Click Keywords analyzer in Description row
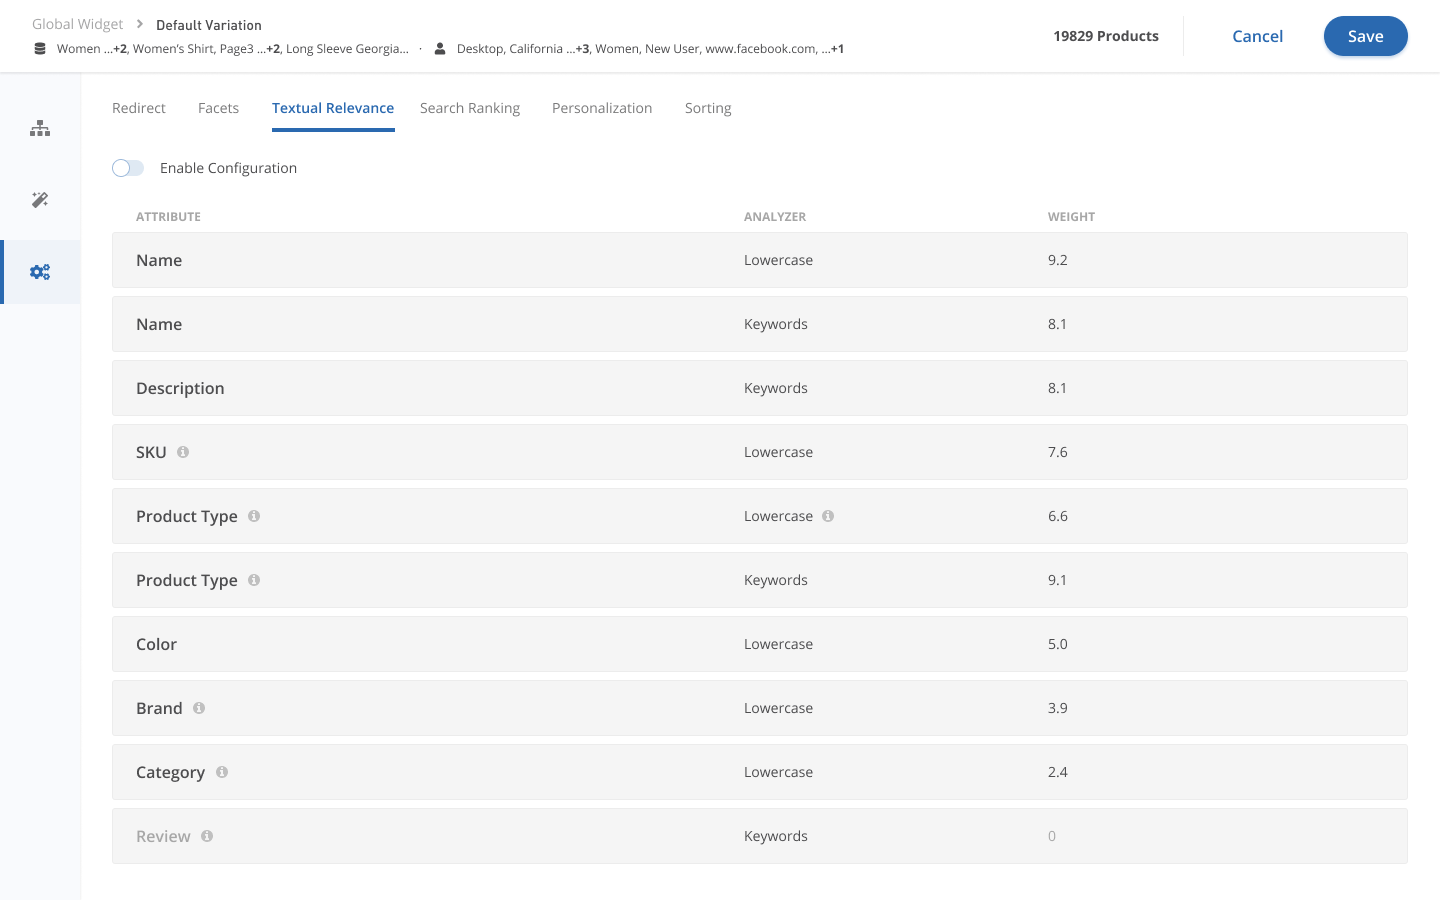Image resolution: width=1440 pixels, height=900 pixels. click(x=776, y=388)
